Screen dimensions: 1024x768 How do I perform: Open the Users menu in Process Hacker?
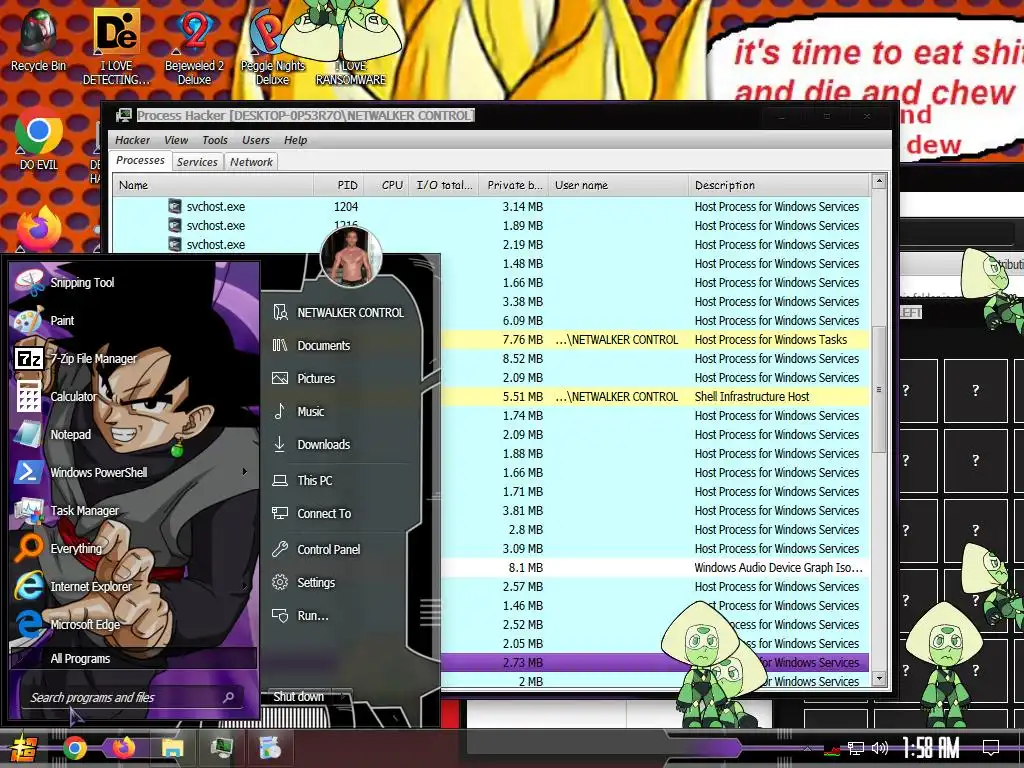point(255,140)
